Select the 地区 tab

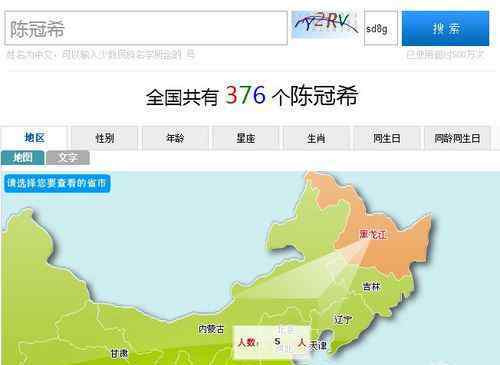click(35, 138)
